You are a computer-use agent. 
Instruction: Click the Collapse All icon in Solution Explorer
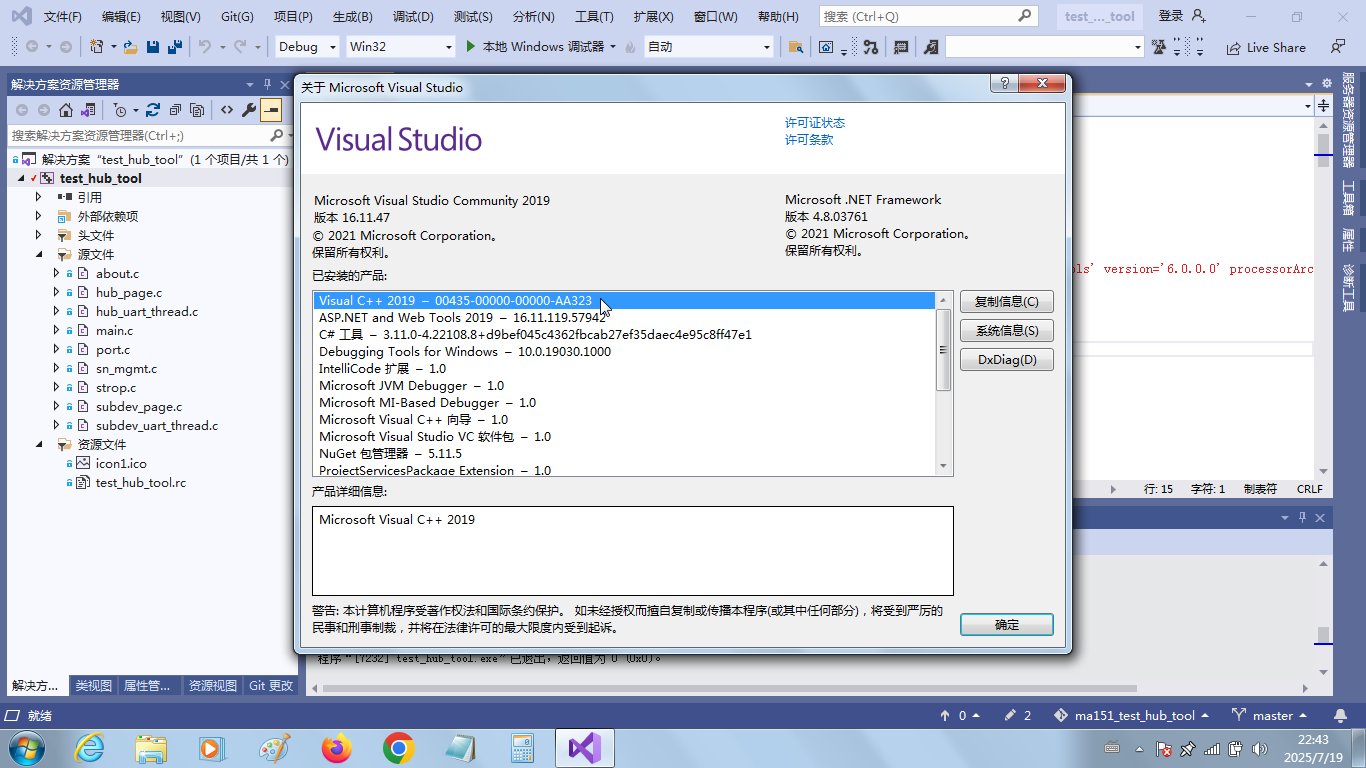[175, 110]
